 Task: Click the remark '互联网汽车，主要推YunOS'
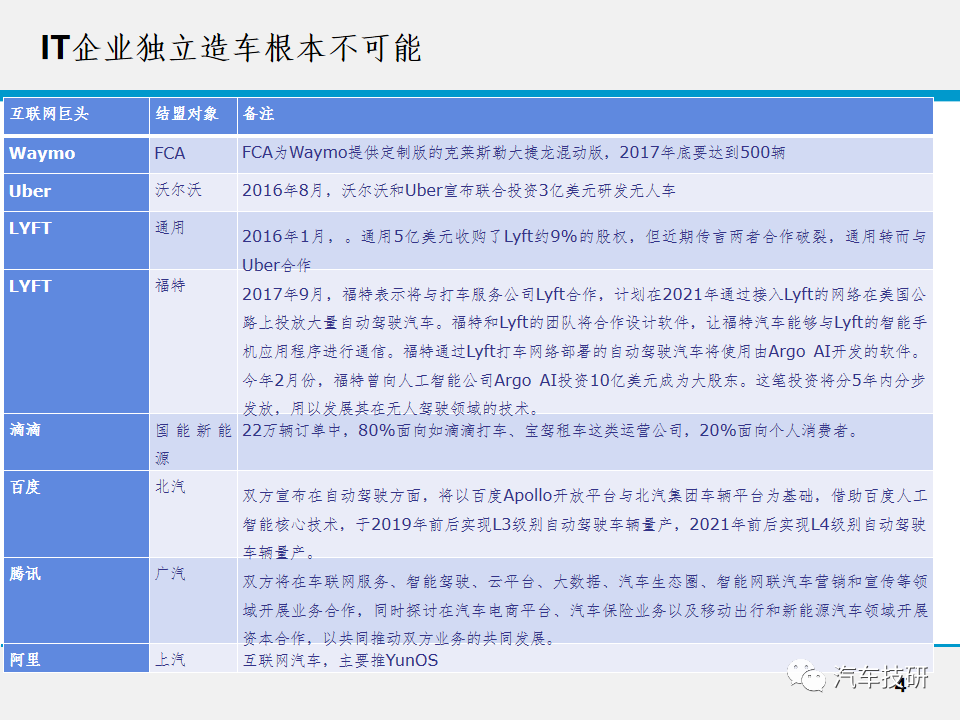(x=340, y=660)
